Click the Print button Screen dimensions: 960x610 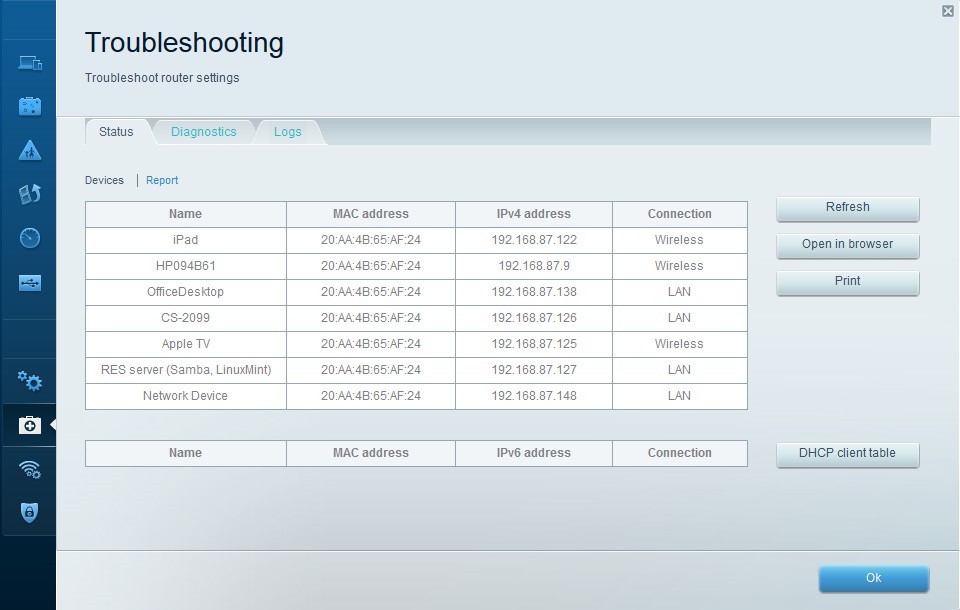coord(847,282)
